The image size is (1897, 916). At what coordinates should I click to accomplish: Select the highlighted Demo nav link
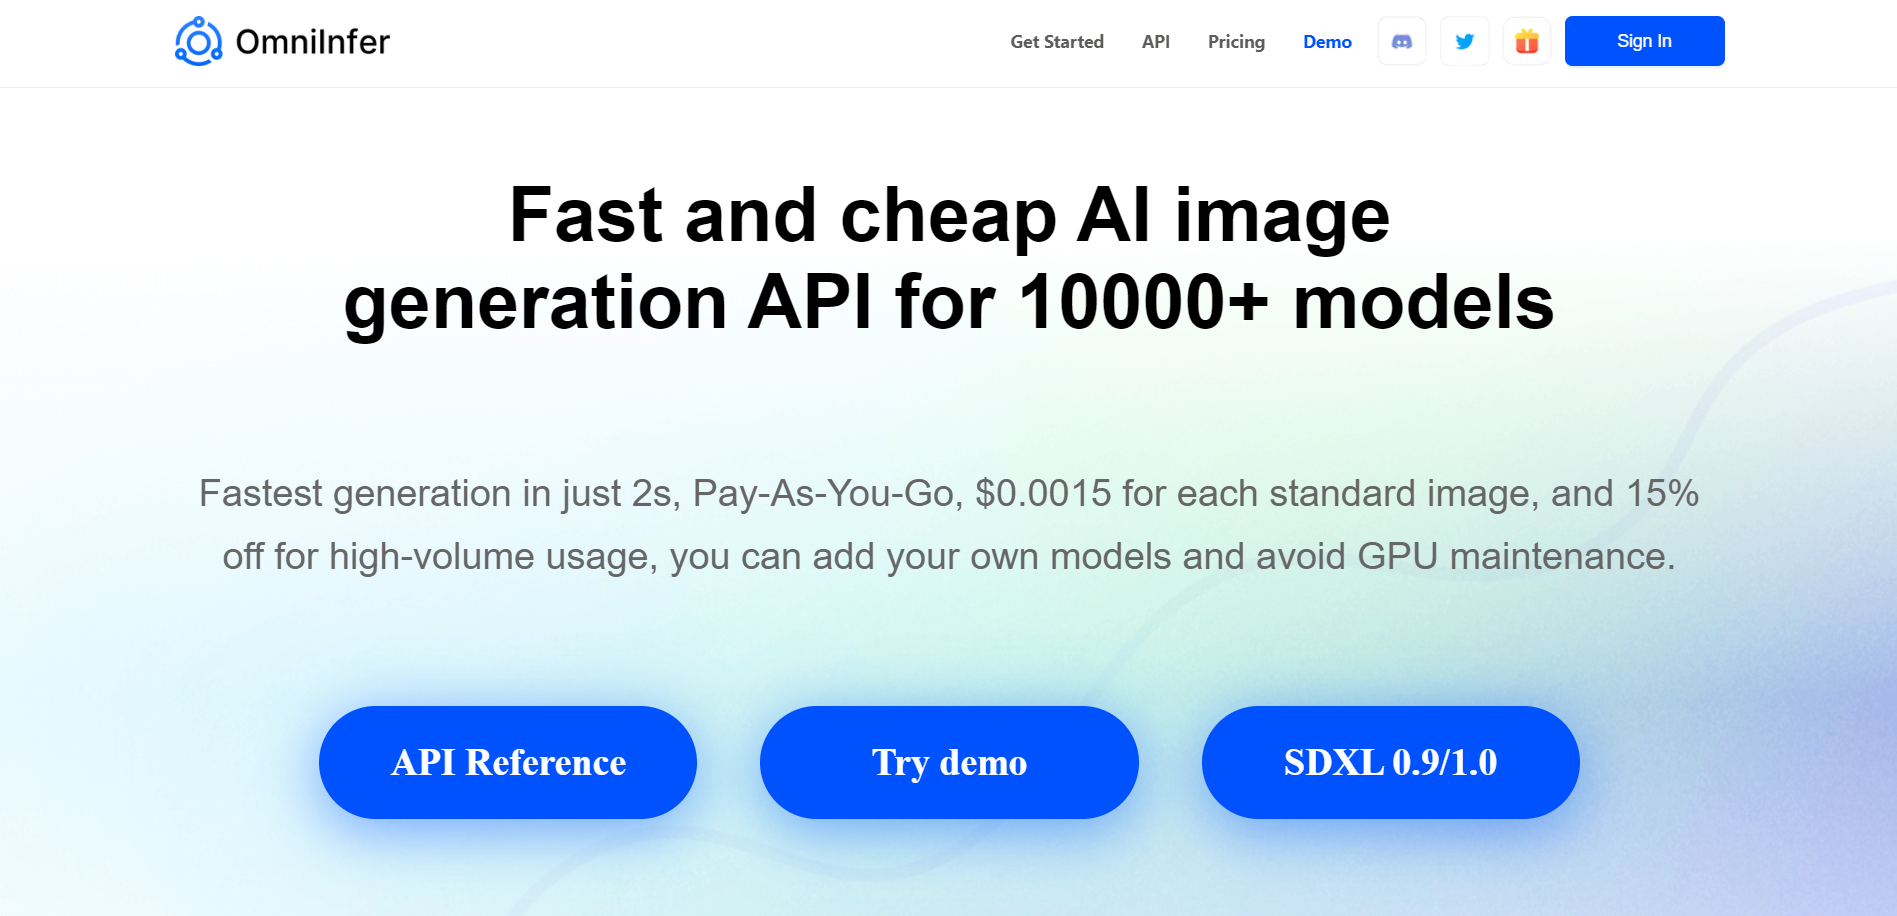click(x=1327, y=41)
